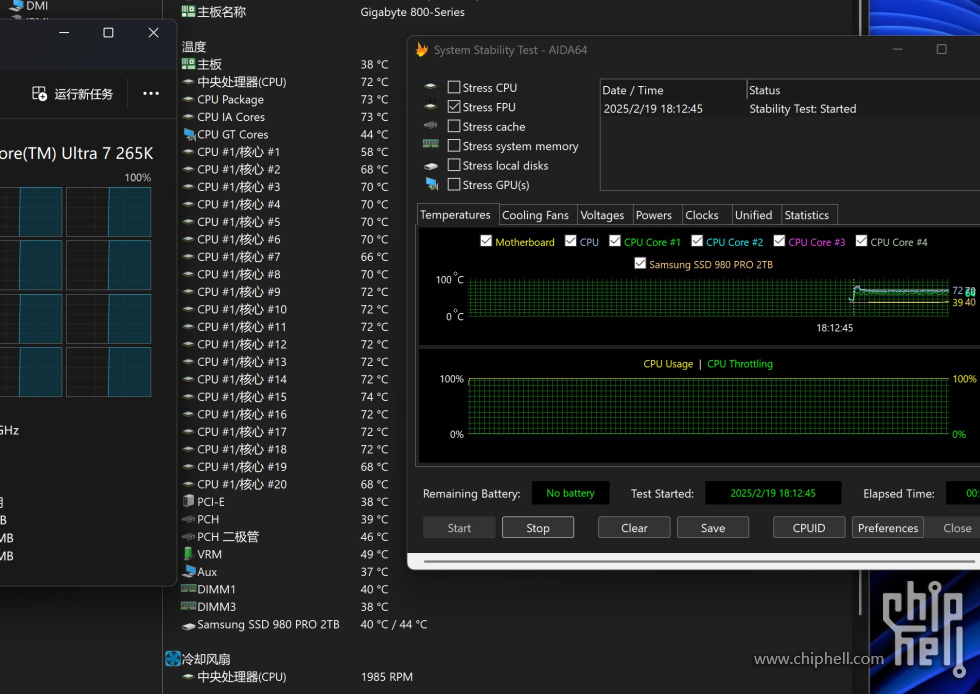This screenshot has height=694, width=980.
Task: Toggle the Motherboard graph checkbox
Action: click(x=486, y=241)
